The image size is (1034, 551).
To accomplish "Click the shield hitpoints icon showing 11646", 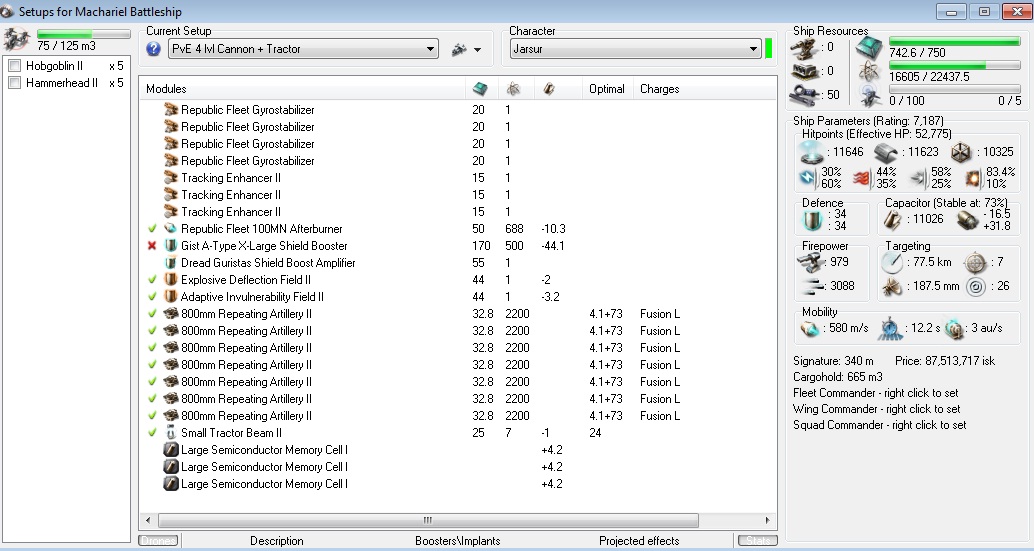I will point(812,152).
